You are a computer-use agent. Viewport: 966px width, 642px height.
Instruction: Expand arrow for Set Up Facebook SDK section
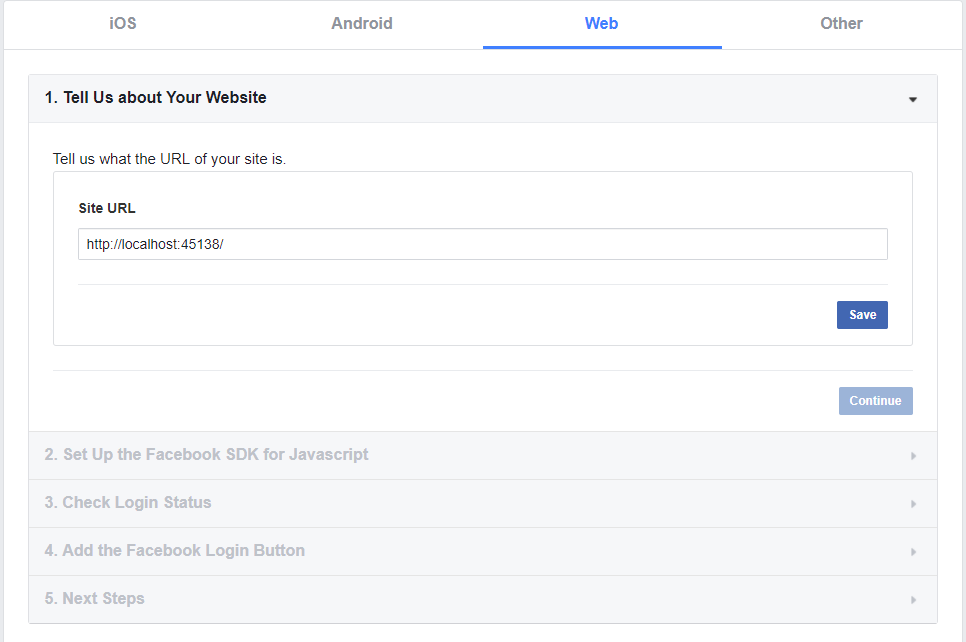pos(913,456)
